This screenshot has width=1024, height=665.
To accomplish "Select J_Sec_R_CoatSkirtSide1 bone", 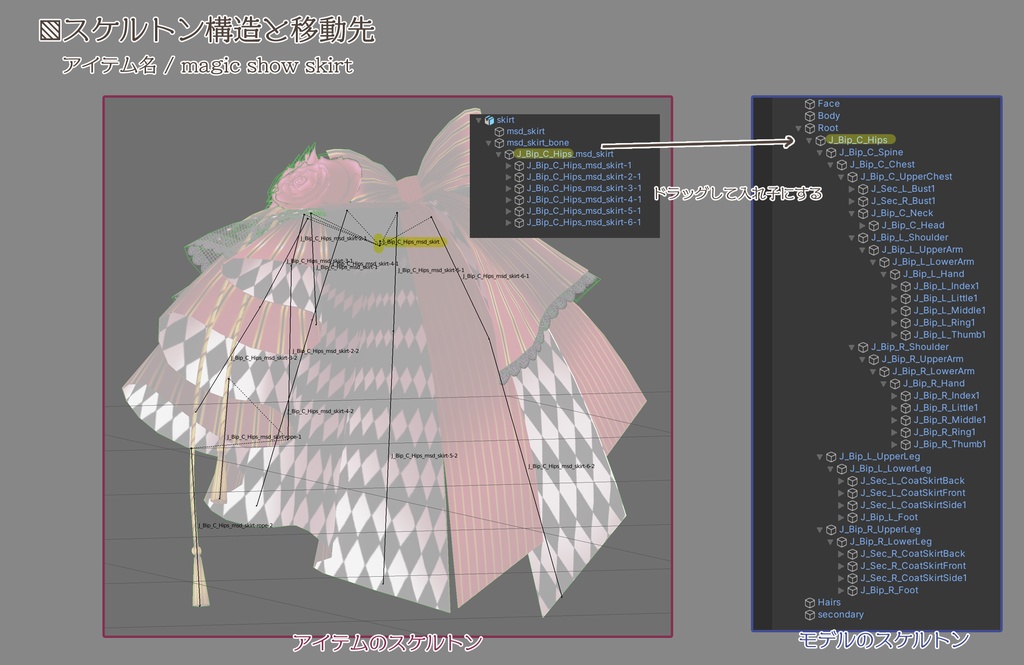I will (x=914, y=578).
